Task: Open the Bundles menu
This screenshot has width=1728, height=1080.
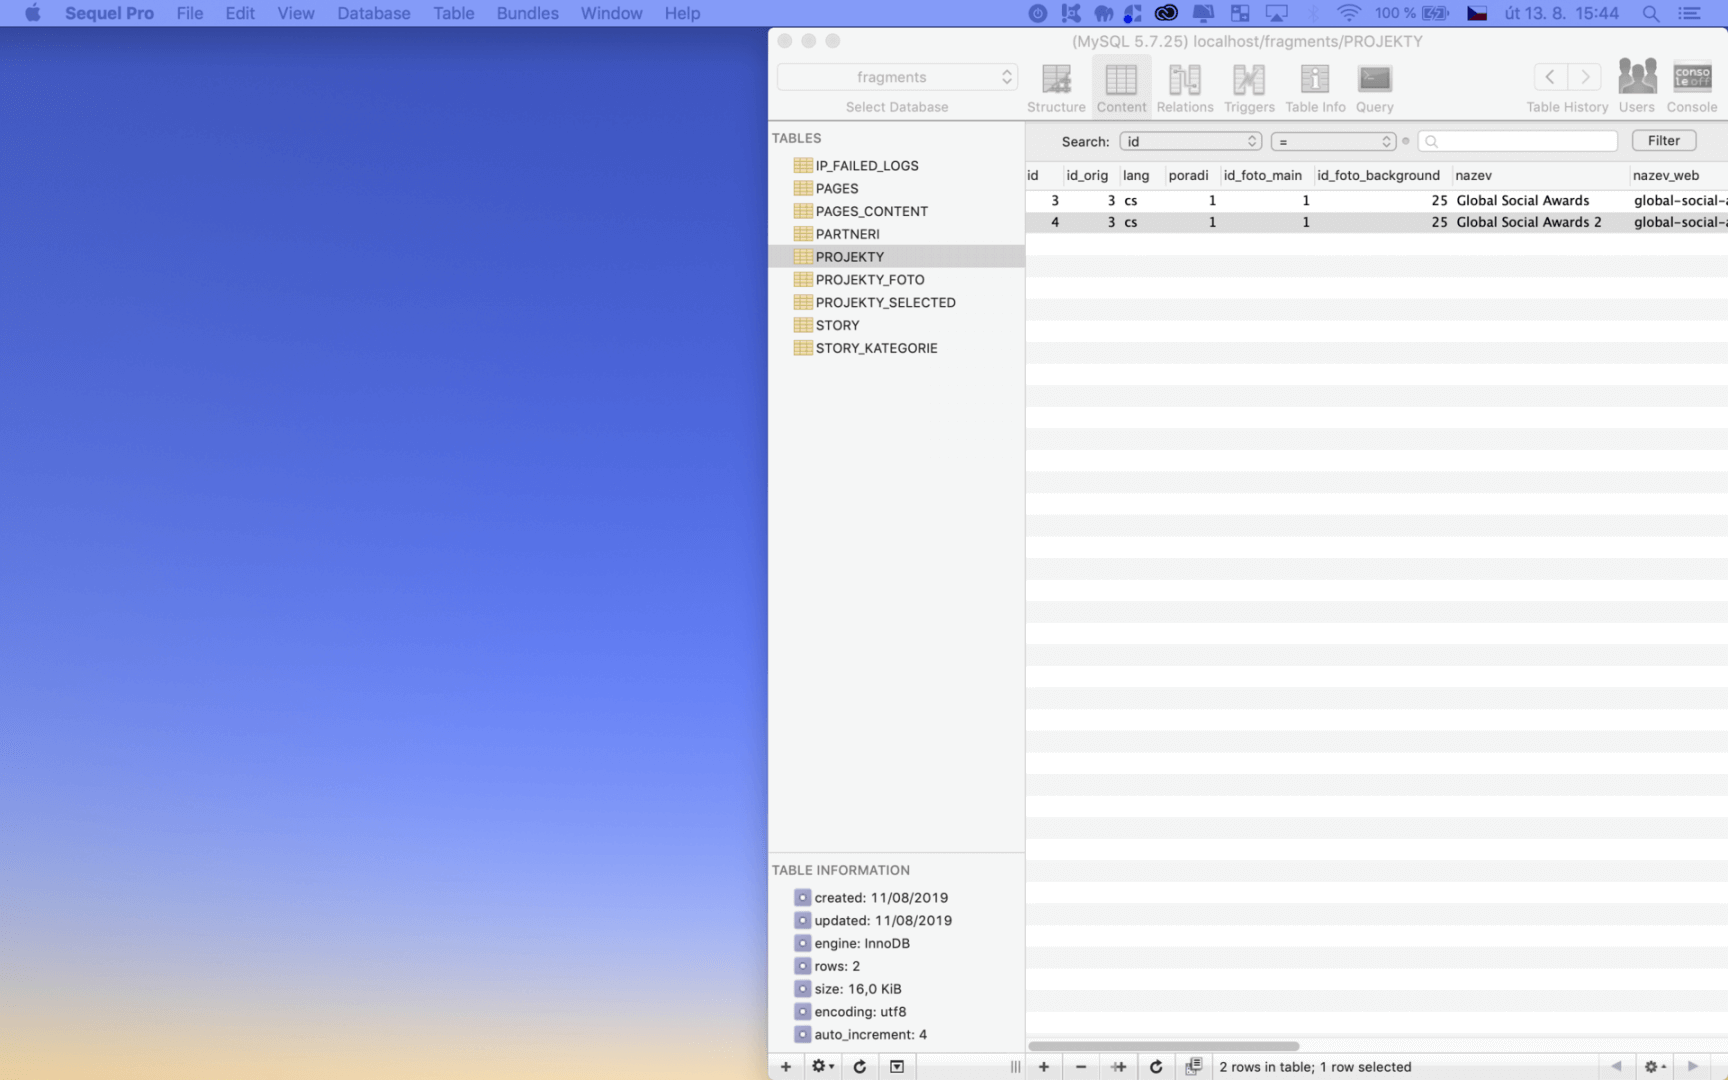Action: [x=527, y=13]
